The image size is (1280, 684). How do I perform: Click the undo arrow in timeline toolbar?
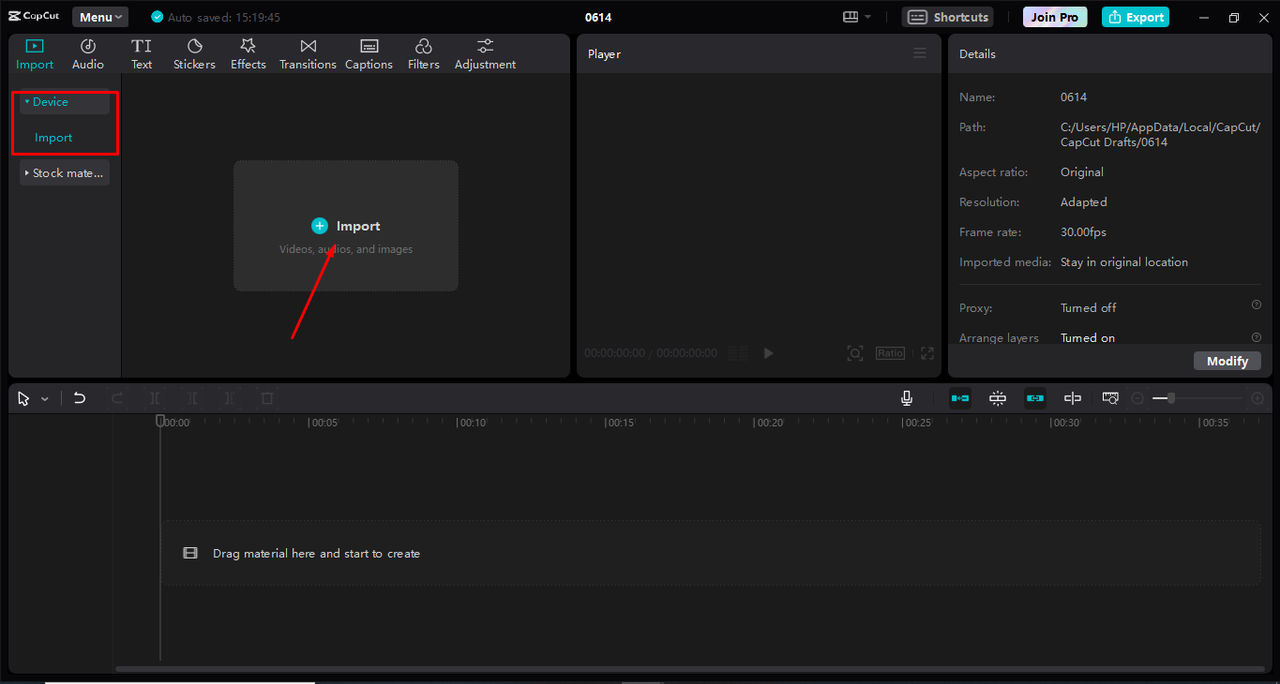click(80, 398)
